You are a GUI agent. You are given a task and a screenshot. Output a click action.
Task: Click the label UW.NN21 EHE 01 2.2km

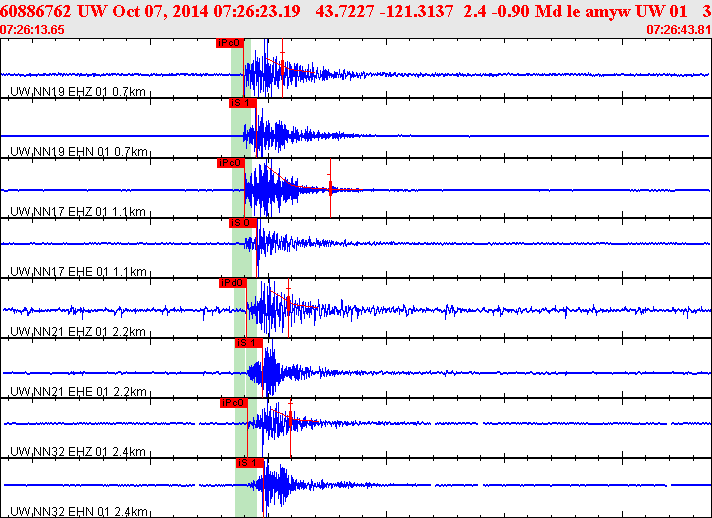78,392
